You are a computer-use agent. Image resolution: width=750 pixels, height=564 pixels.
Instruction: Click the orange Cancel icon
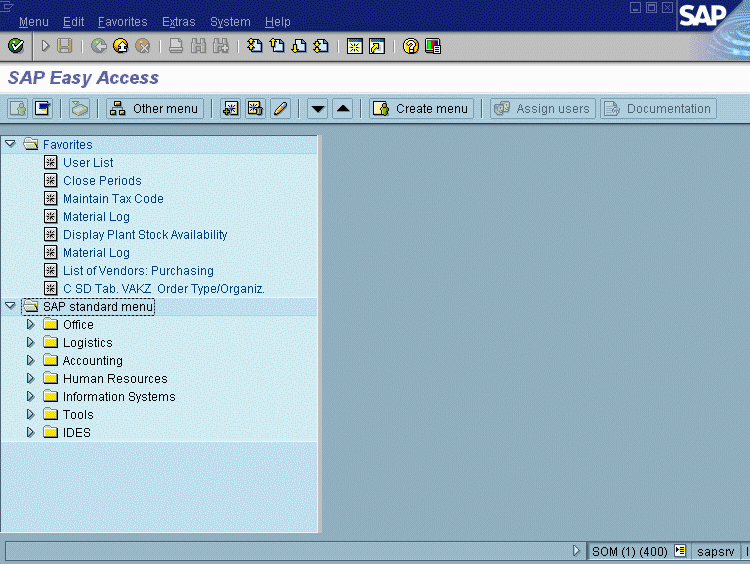click(143, 46)
